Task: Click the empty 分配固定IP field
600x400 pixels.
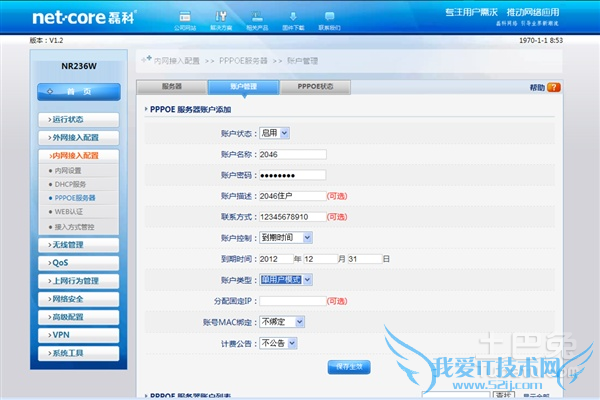Action: (293, 301)
